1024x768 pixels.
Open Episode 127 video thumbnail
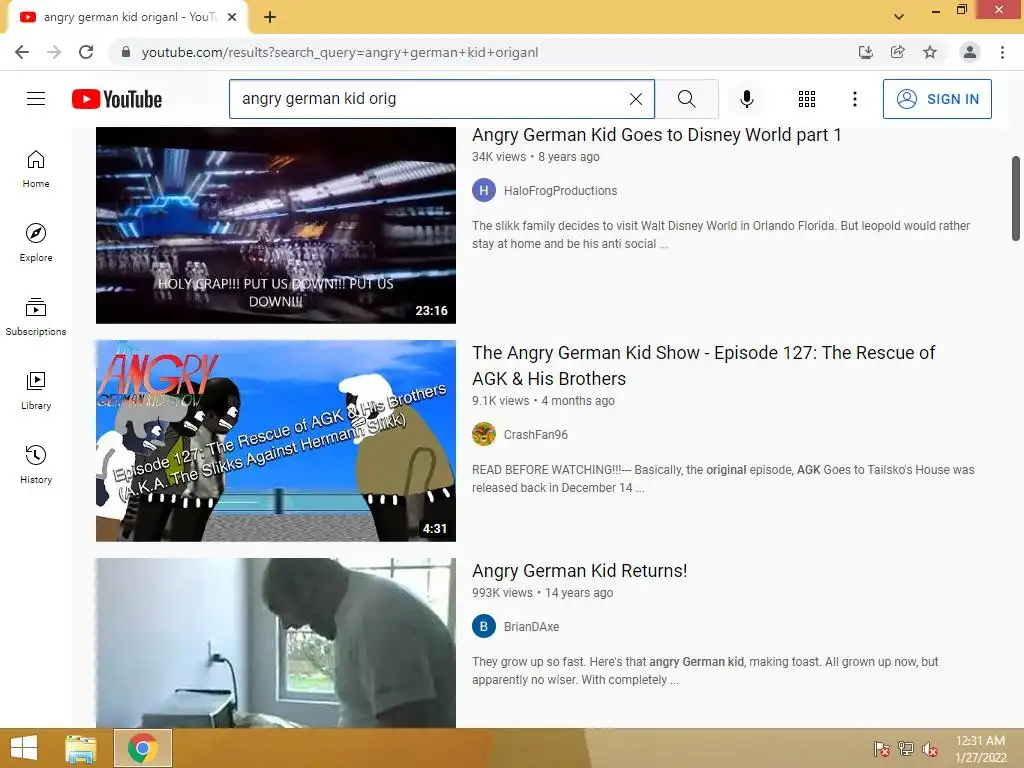click(276, 441)
